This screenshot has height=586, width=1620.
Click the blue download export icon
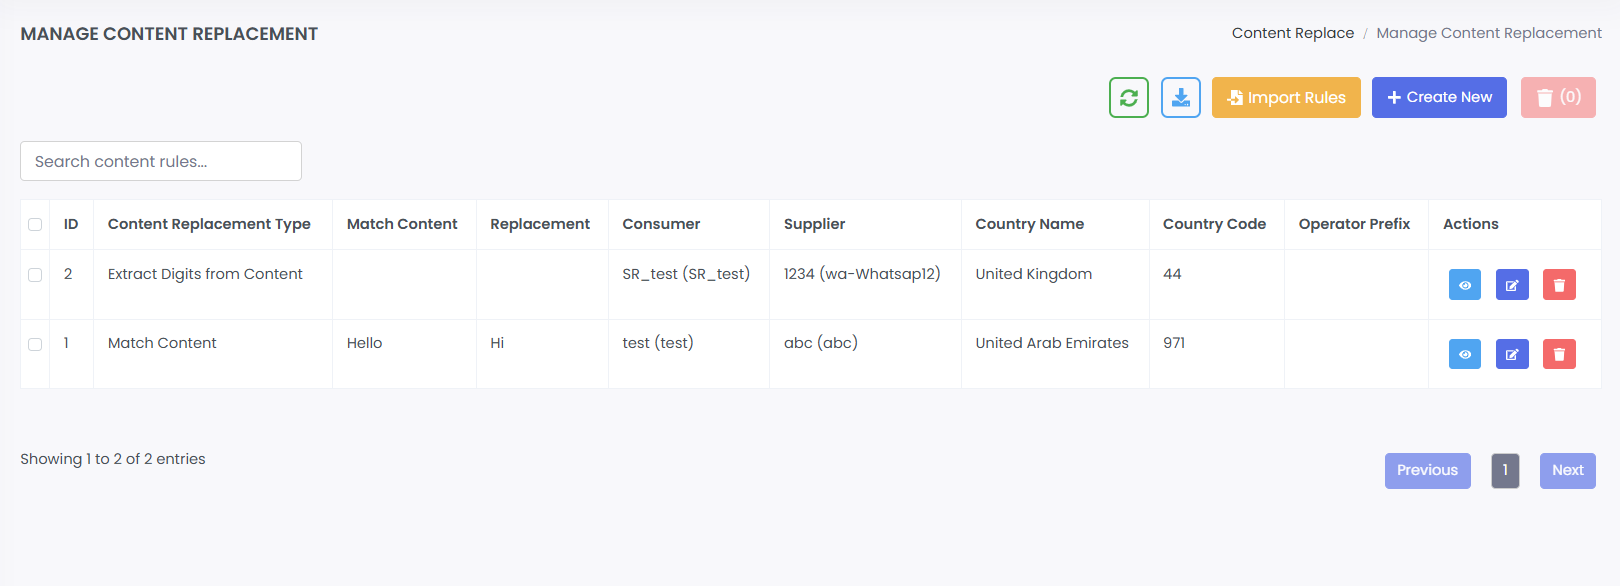pyautogui.click(x=1181, y=98)
